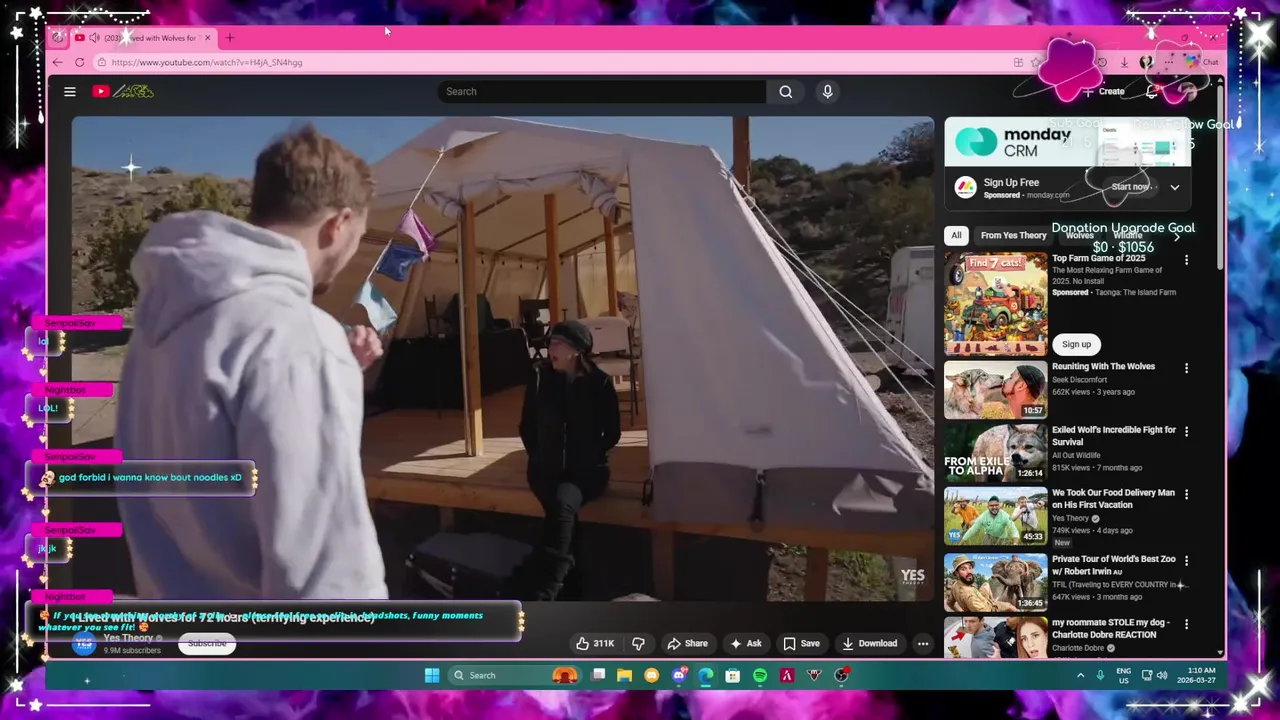Start voice search with the microphone icon
This screenshot has height=720, width=1280.
click(827, 91)
